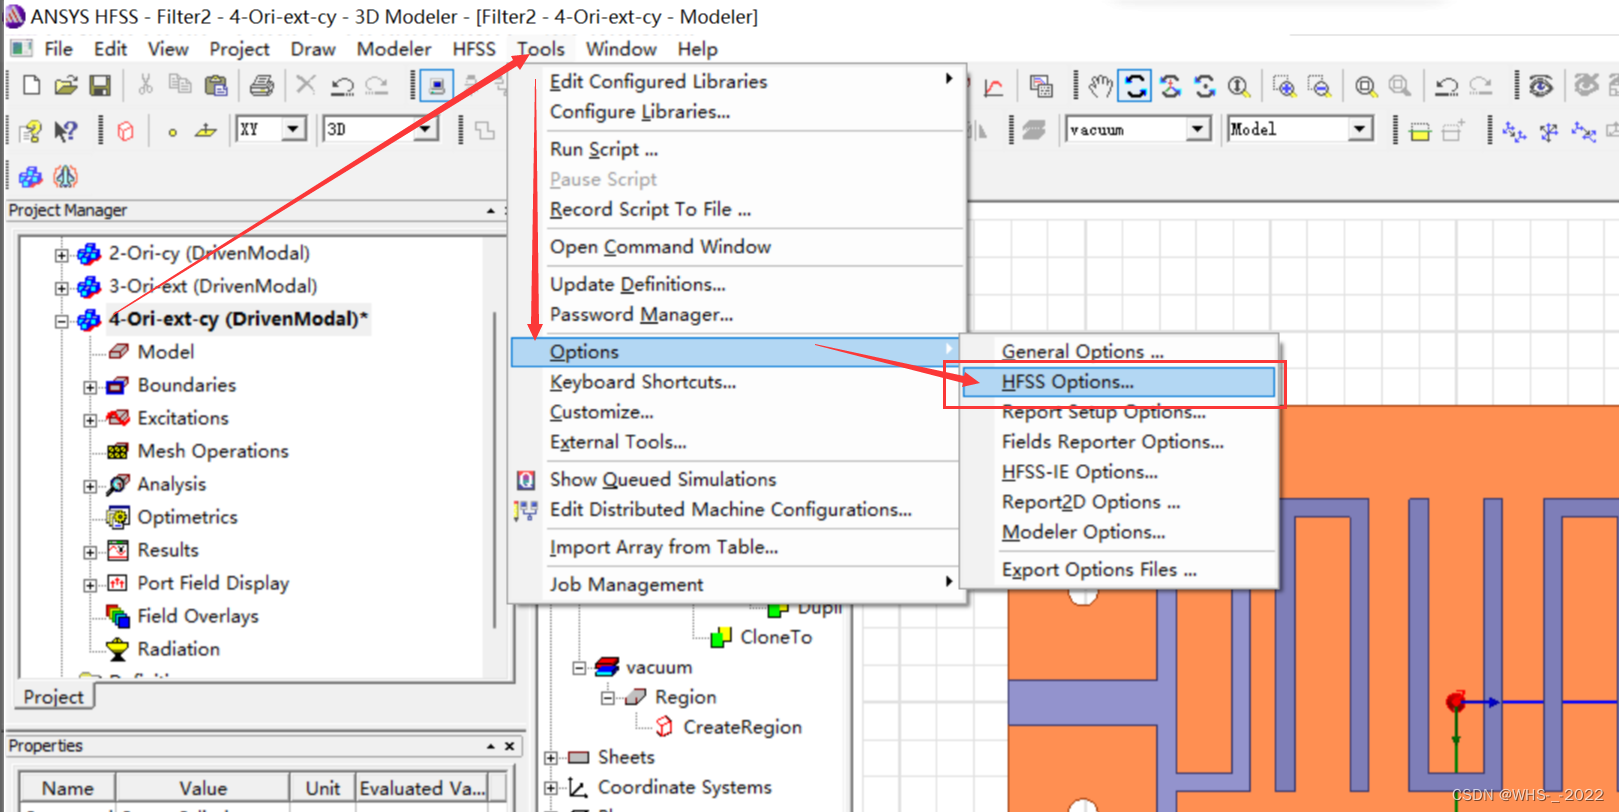Select Radiation in project tree
The image size is (1619, 812).
coord(179,649)
